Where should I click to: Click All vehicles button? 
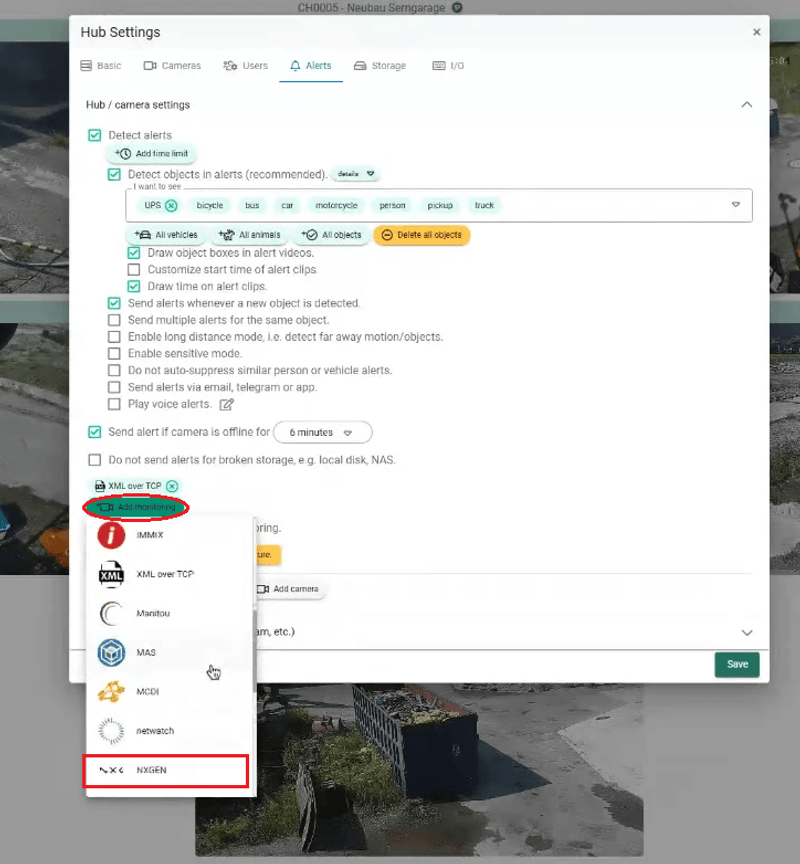click(166, 235)
